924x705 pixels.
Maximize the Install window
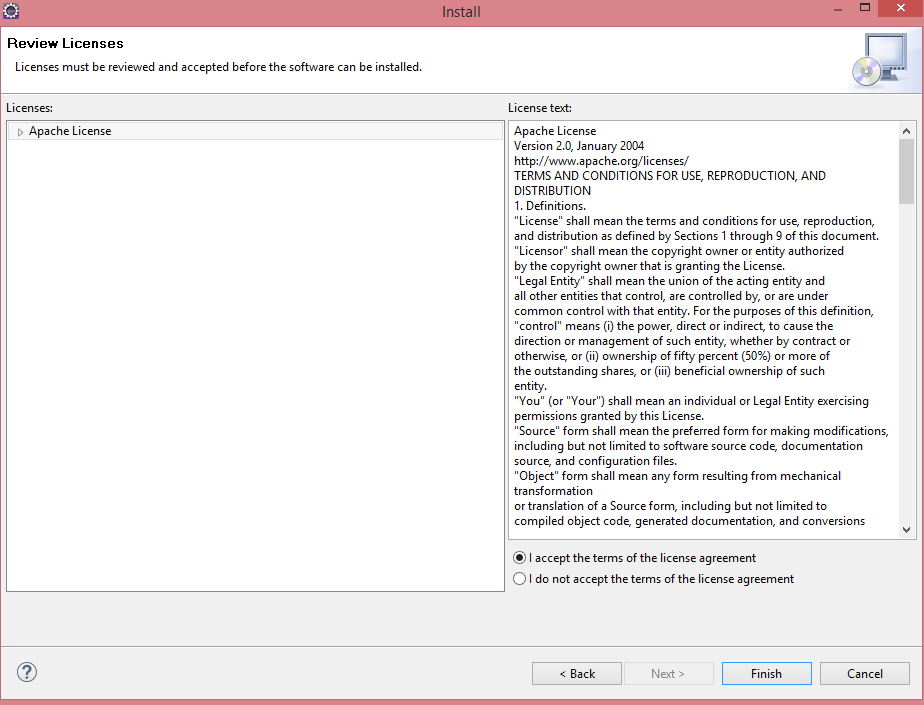click(864, 8)
